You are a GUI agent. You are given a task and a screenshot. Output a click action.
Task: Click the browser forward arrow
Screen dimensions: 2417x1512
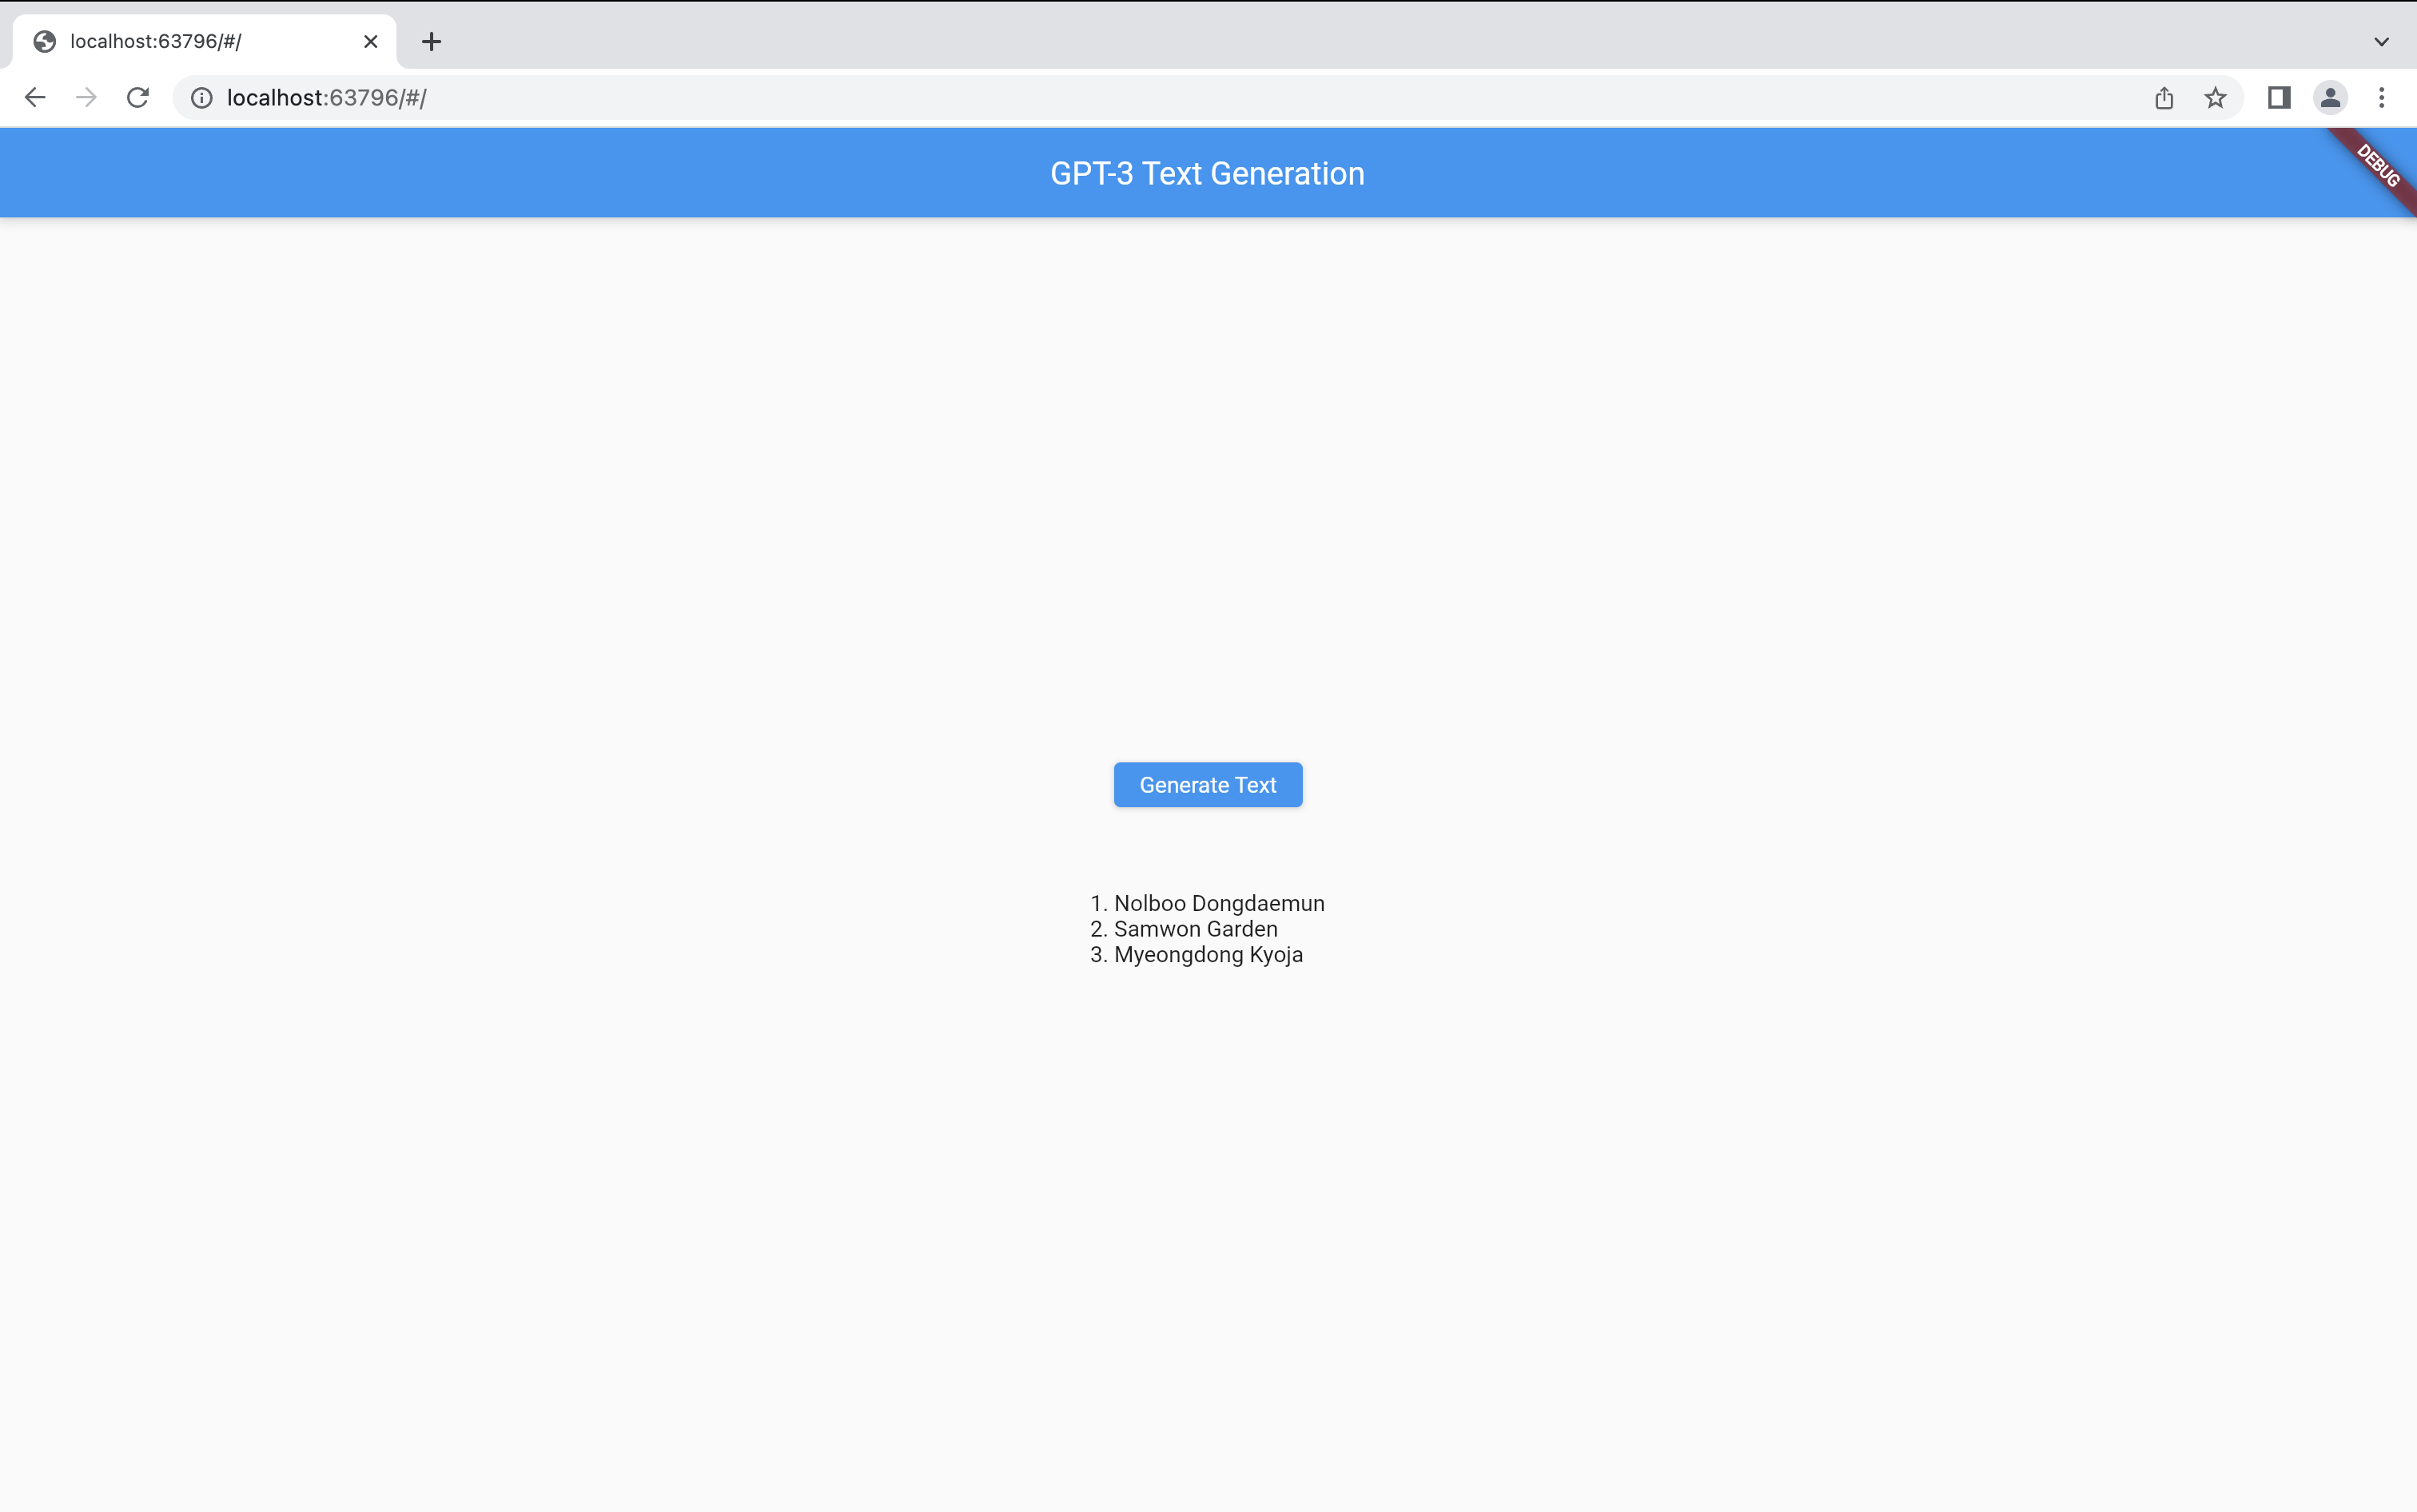pyautogui.click(x=86, y=97)
